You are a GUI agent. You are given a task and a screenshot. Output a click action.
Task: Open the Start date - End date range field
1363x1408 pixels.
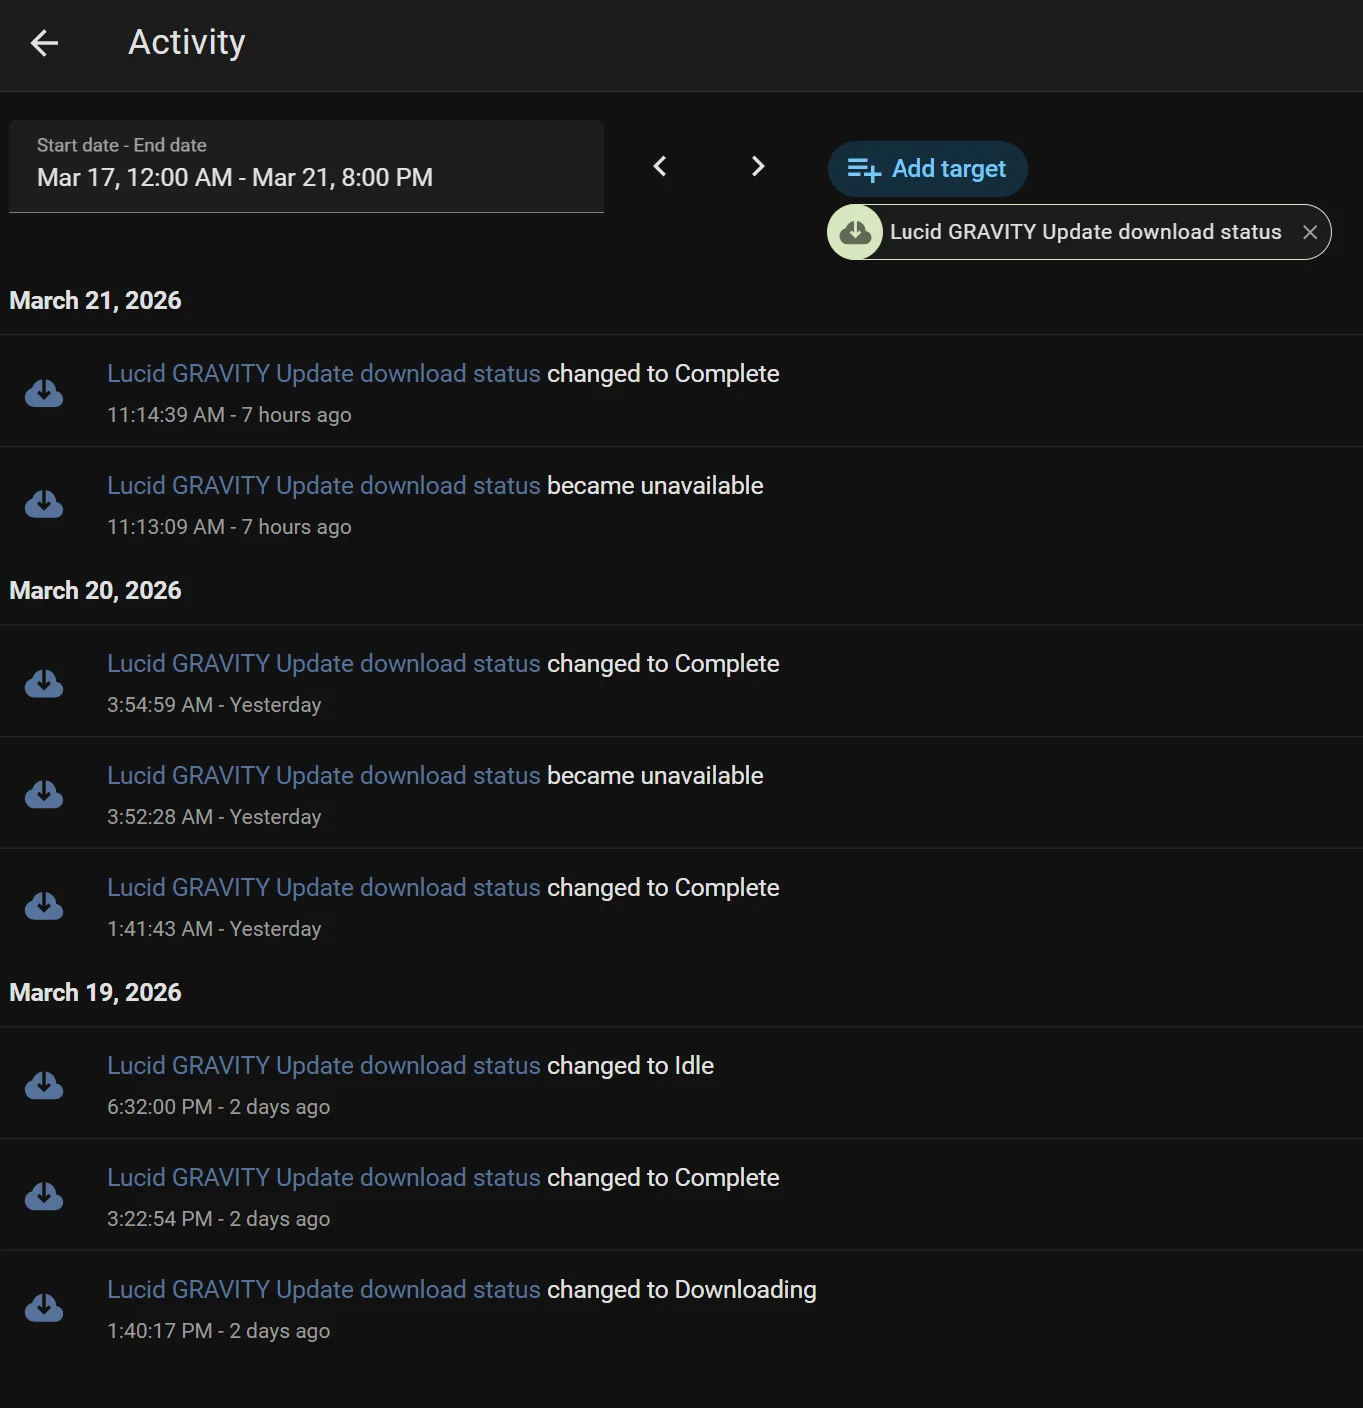click(x=306, y=166)
